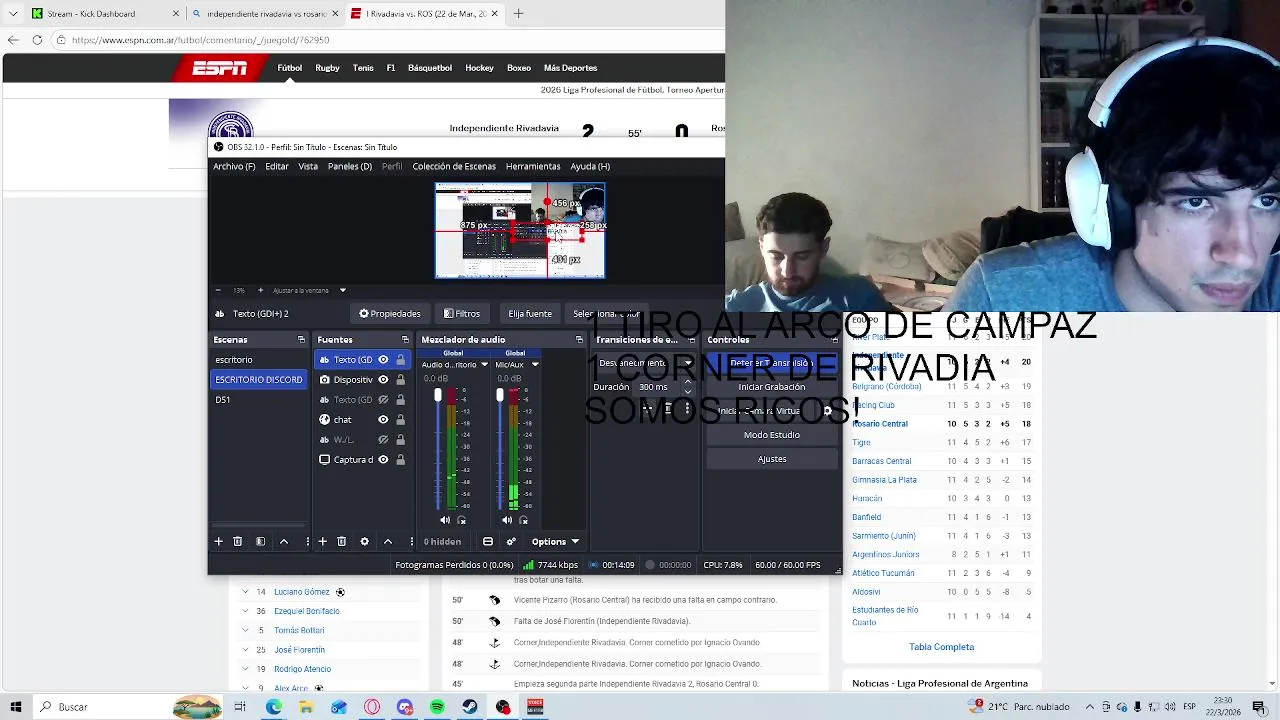This screenshot has width=1280, height=720.
Task: Click the ESPN logo
Action: pyautogui.click(x=220, y=68)
